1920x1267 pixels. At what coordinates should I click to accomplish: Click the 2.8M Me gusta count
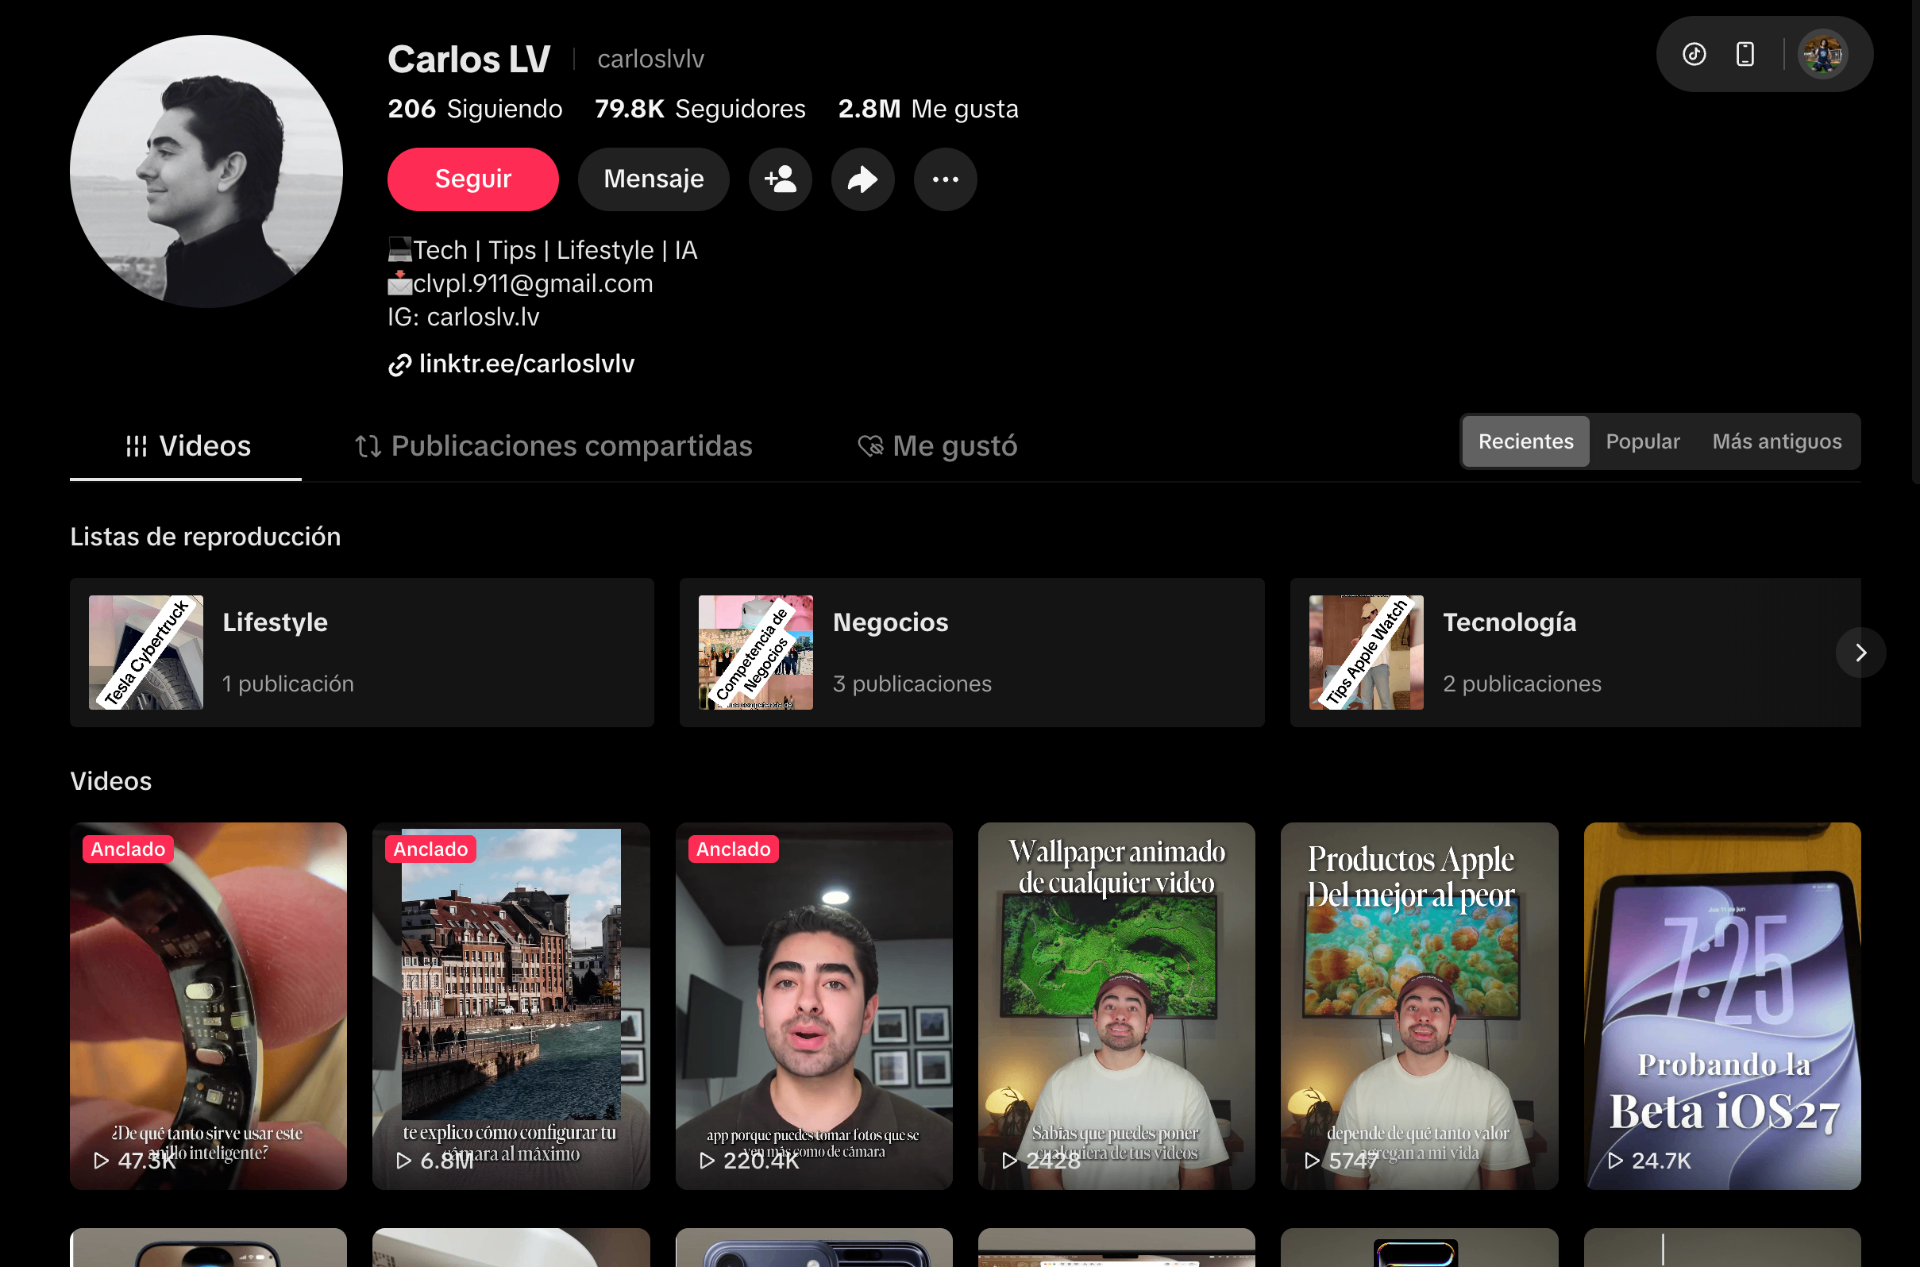(928, 109)
